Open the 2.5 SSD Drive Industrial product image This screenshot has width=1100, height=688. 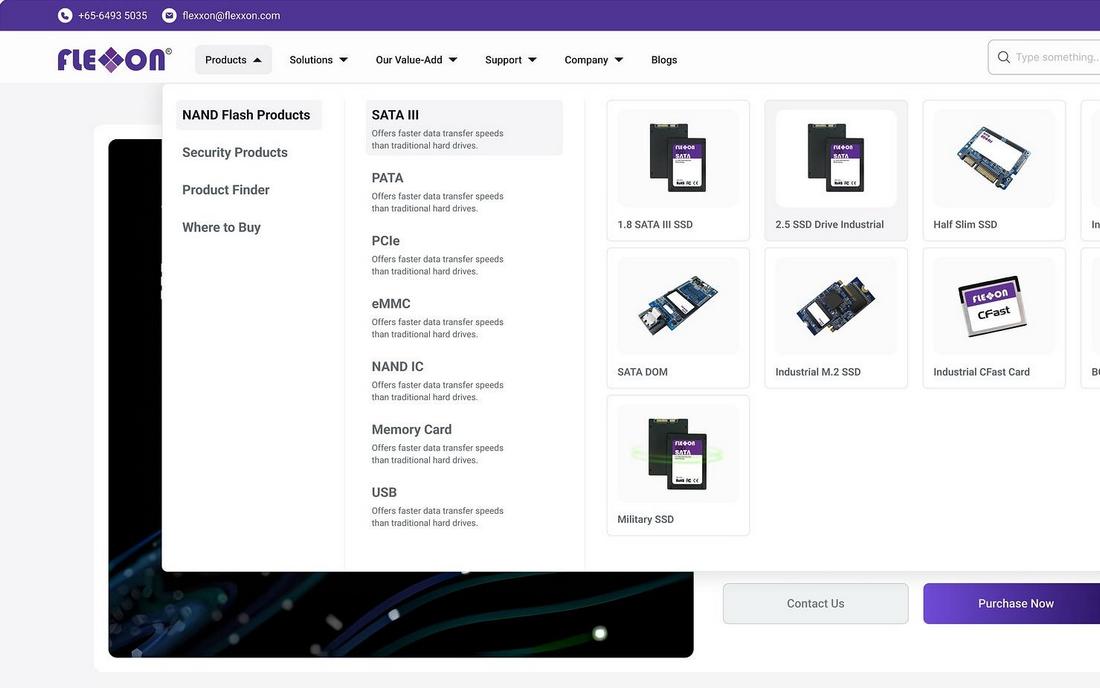point(836,158)
